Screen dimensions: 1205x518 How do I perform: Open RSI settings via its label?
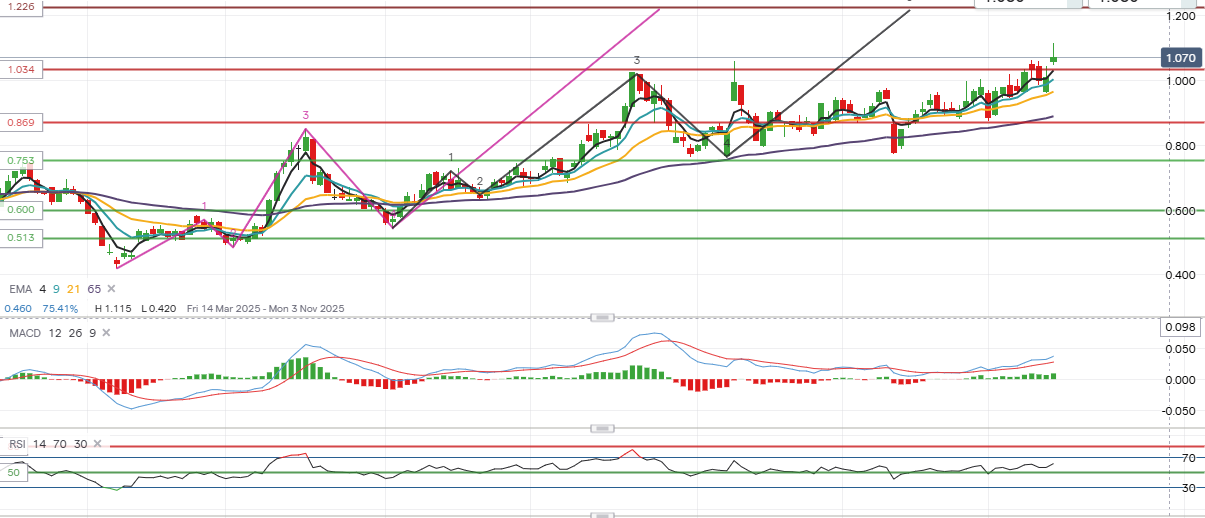pos(17,444)
